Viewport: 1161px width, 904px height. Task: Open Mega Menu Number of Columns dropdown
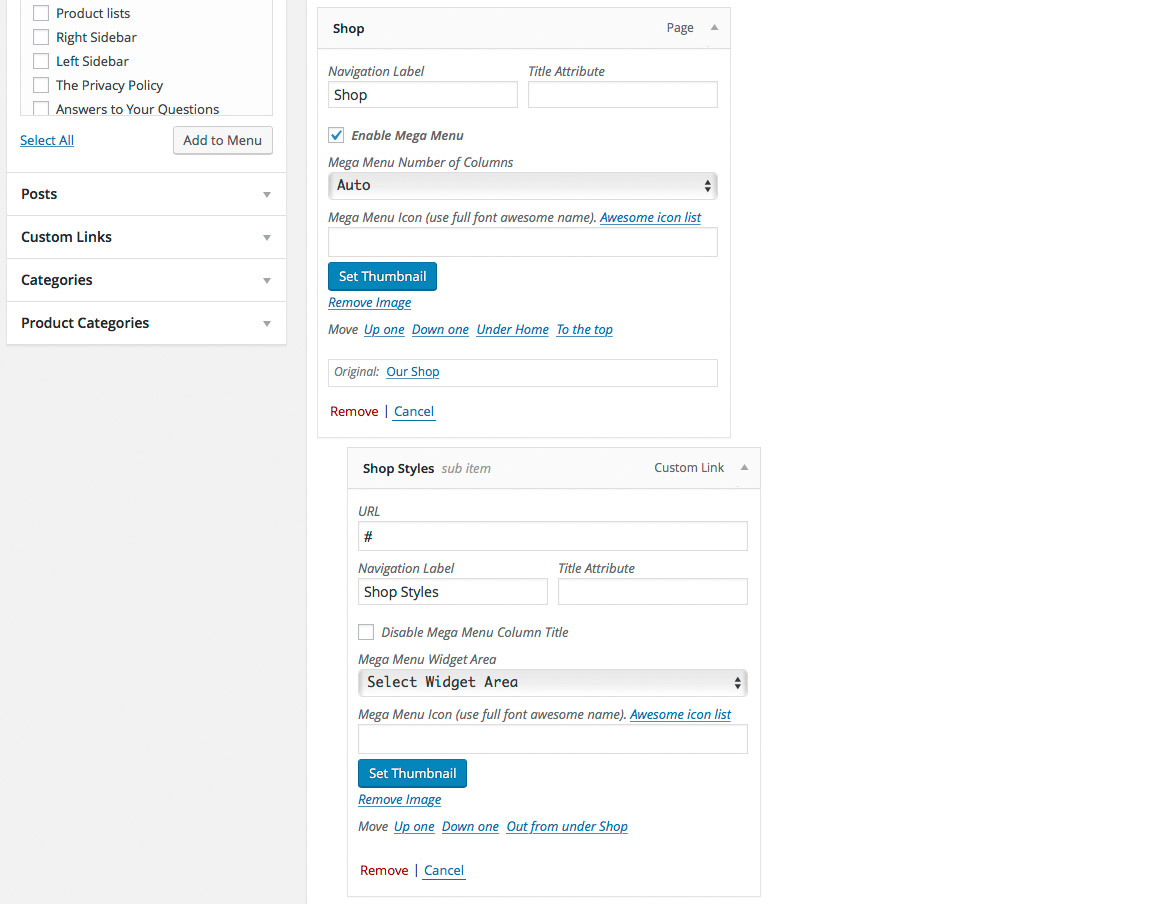click(x=523, y=185)
